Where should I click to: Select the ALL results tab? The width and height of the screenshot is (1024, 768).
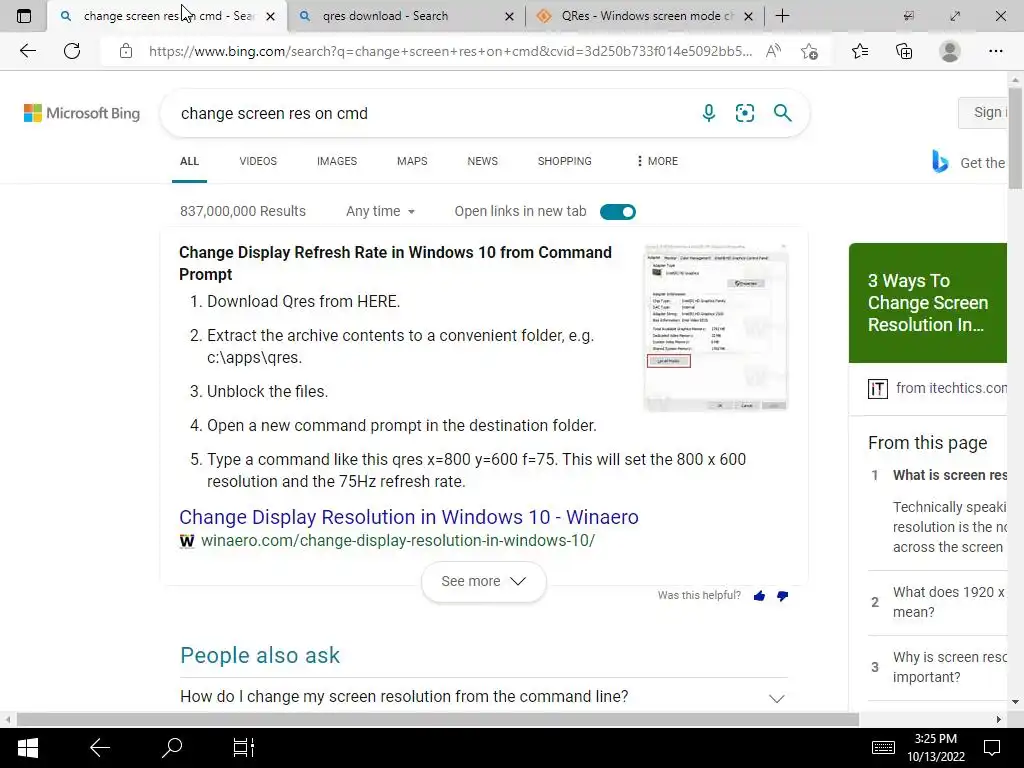click(189, 161)
